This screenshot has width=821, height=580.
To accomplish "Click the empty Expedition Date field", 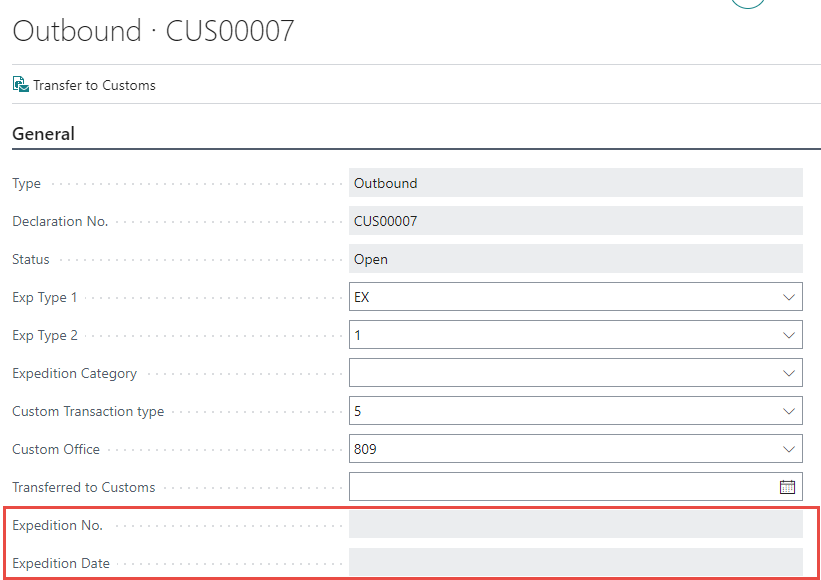I will 575,562.
